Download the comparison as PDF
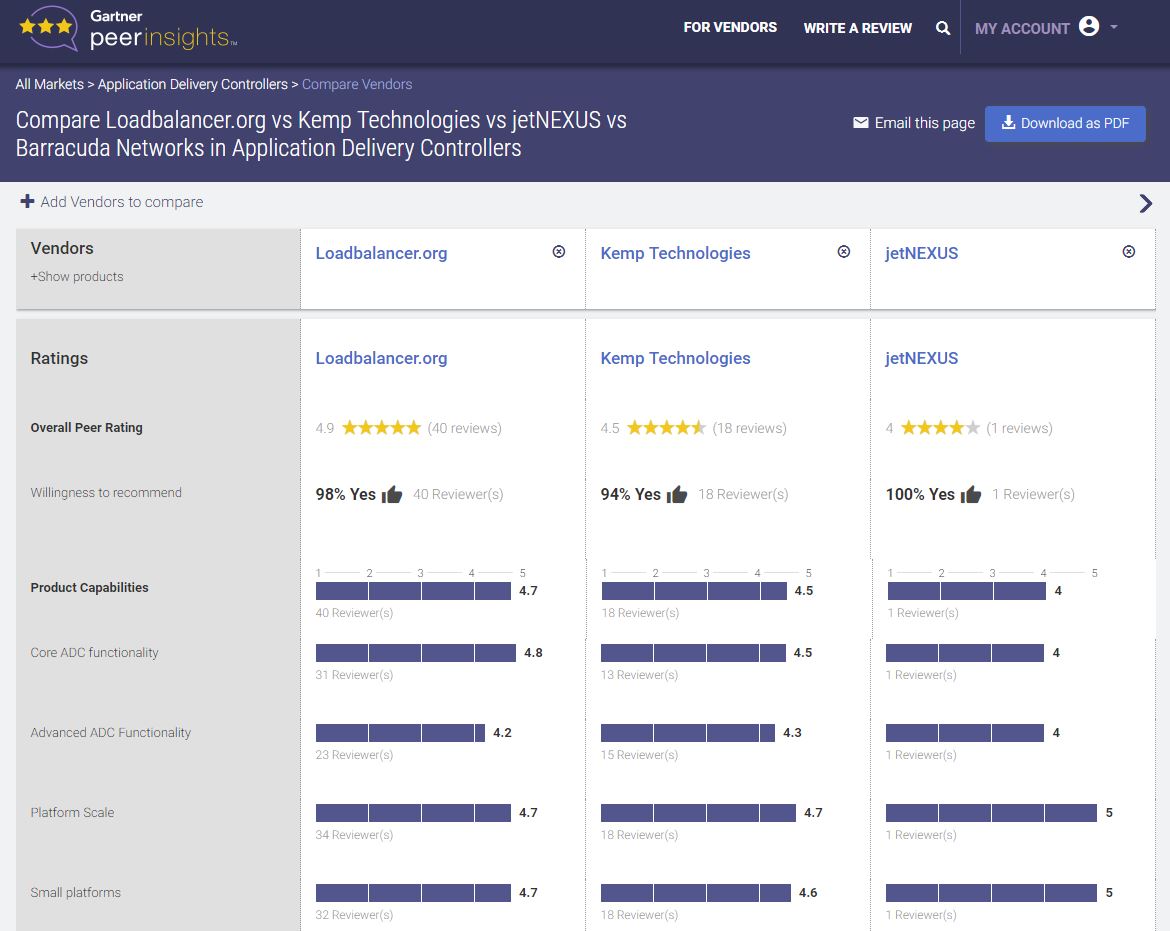The width and height of the screenshot is (1170, 931). pos(1065,124)
